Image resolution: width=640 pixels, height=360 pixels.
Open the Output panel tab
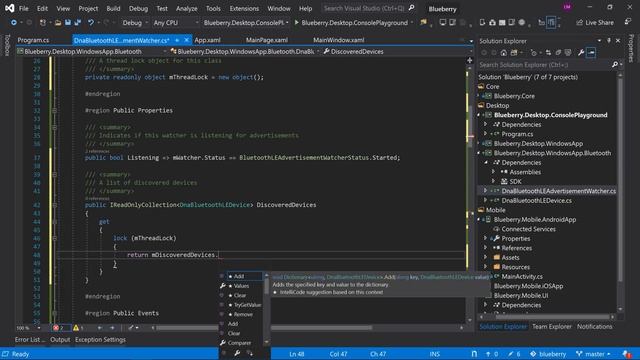click(x=60, y=340)
